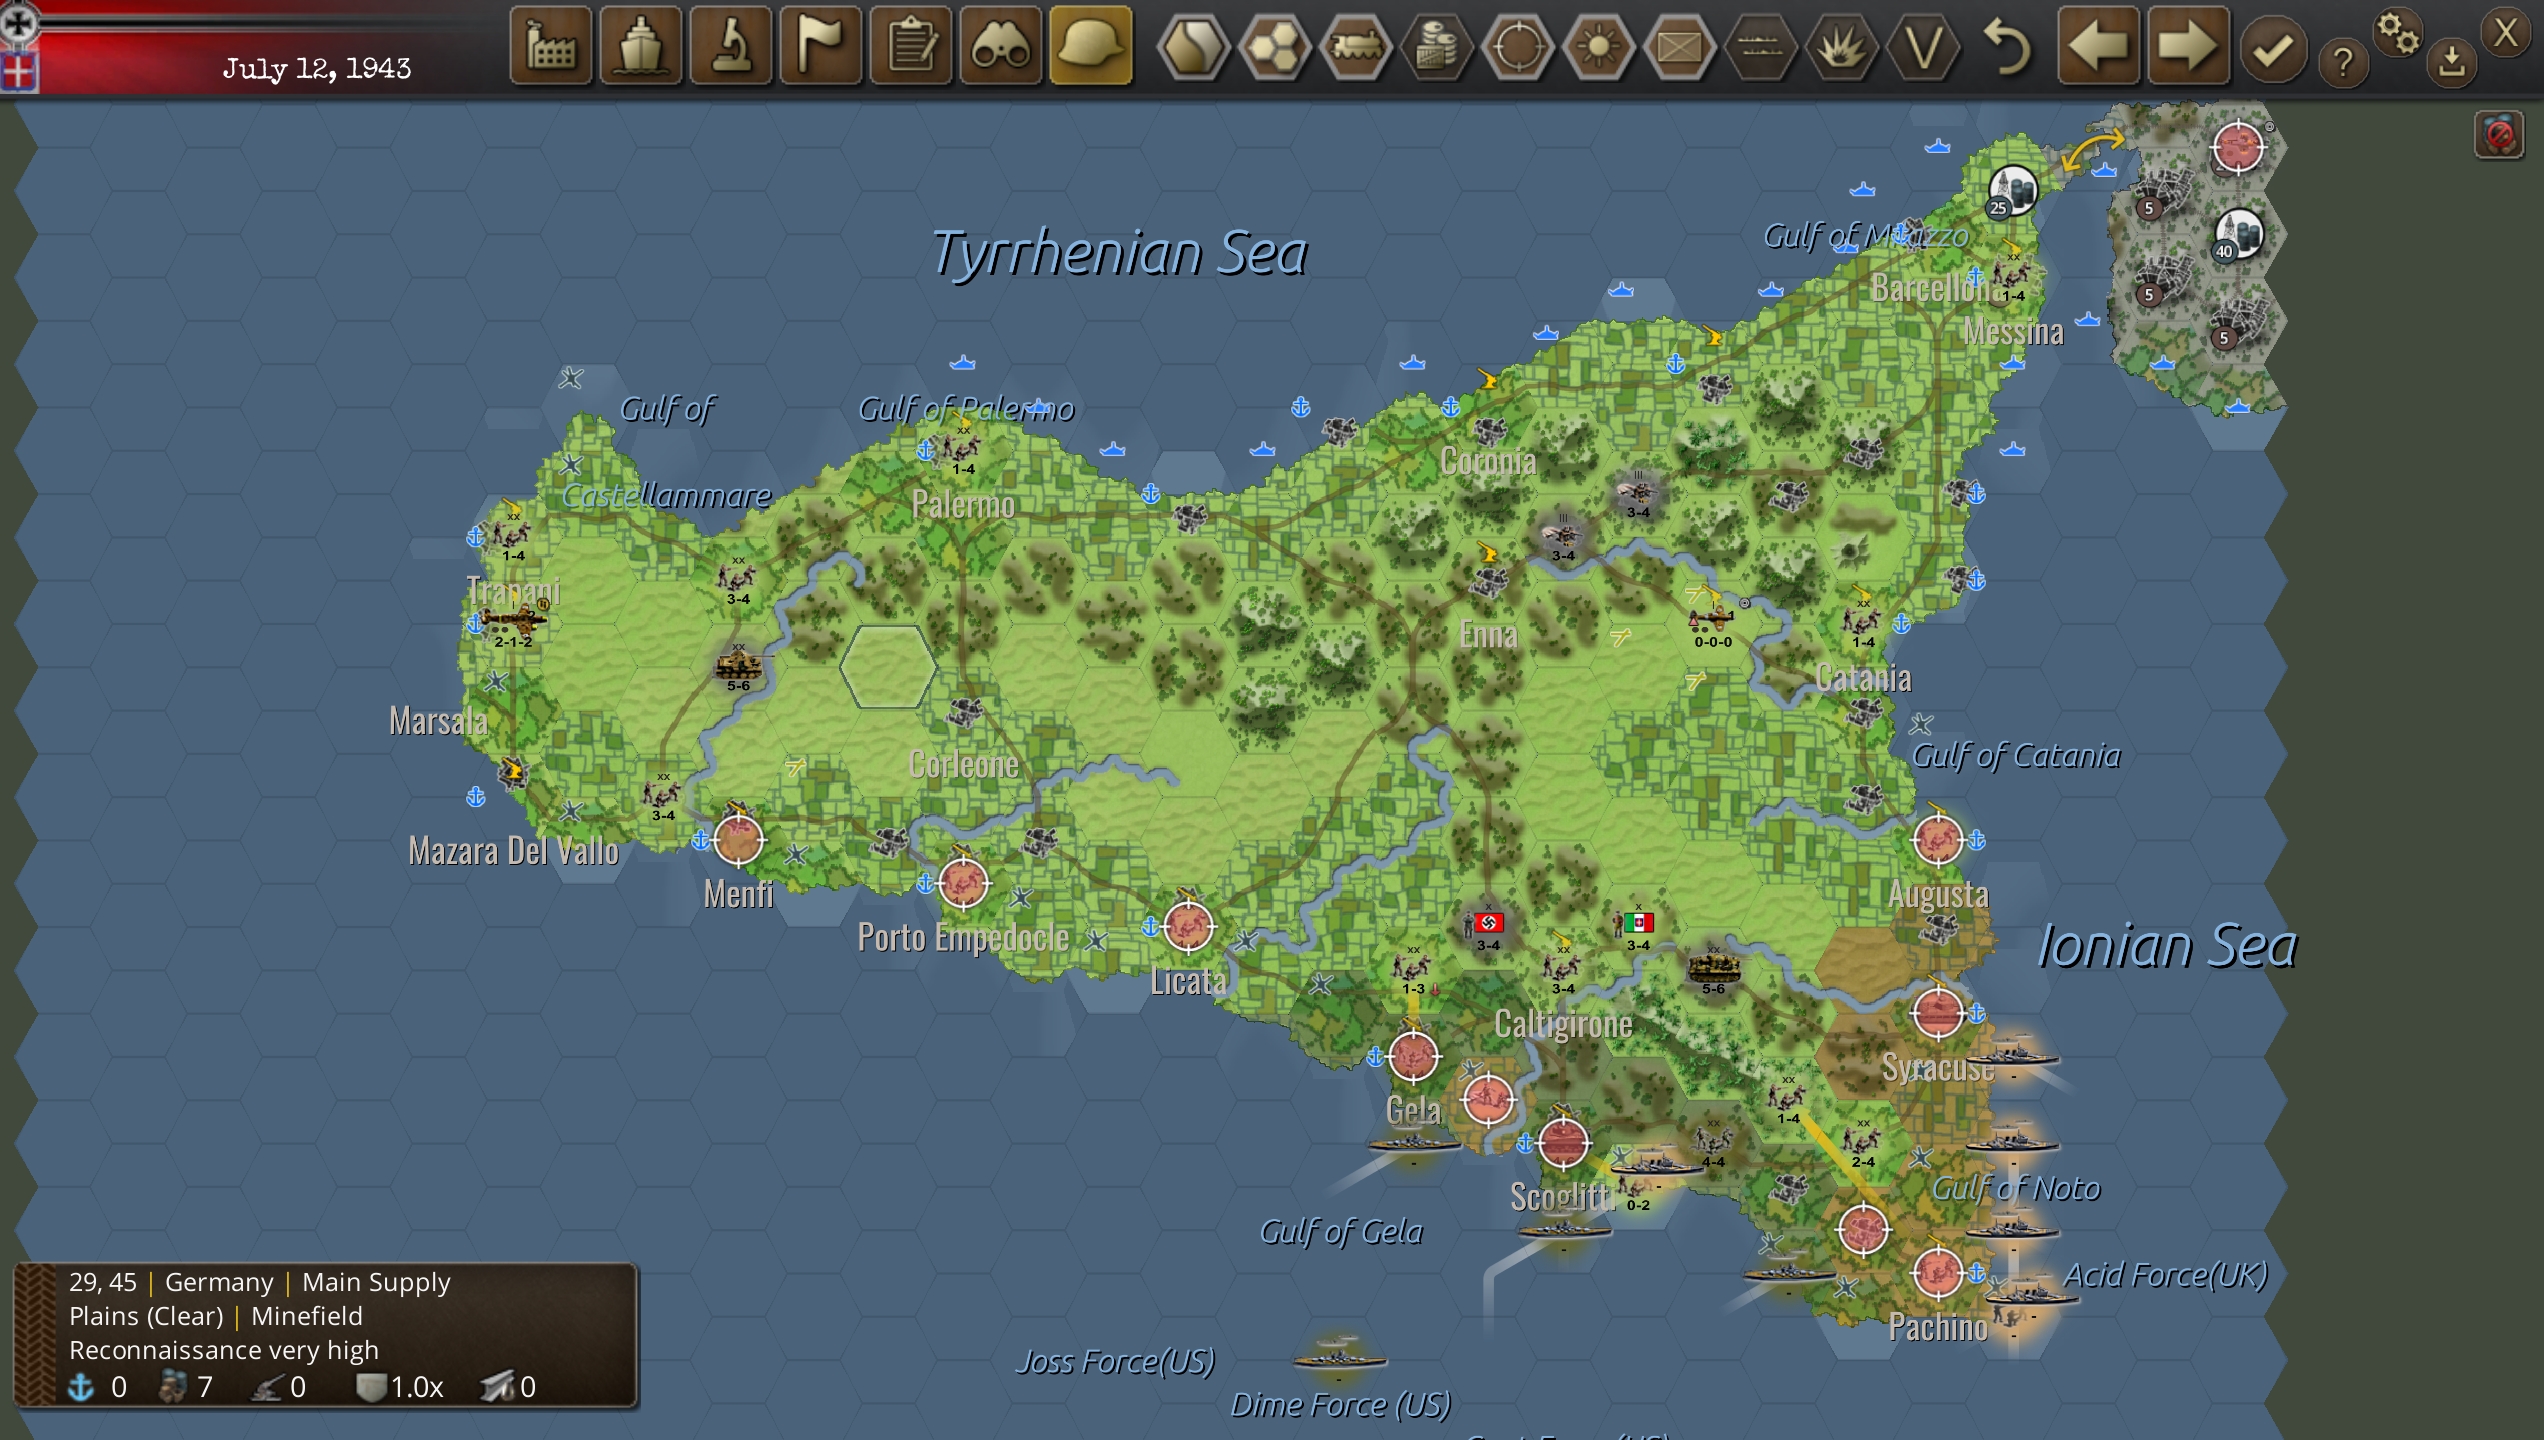The image size is (2544, 1440).
Task: Click the Iron Cross emblem at top left
Action: (20, 22)
